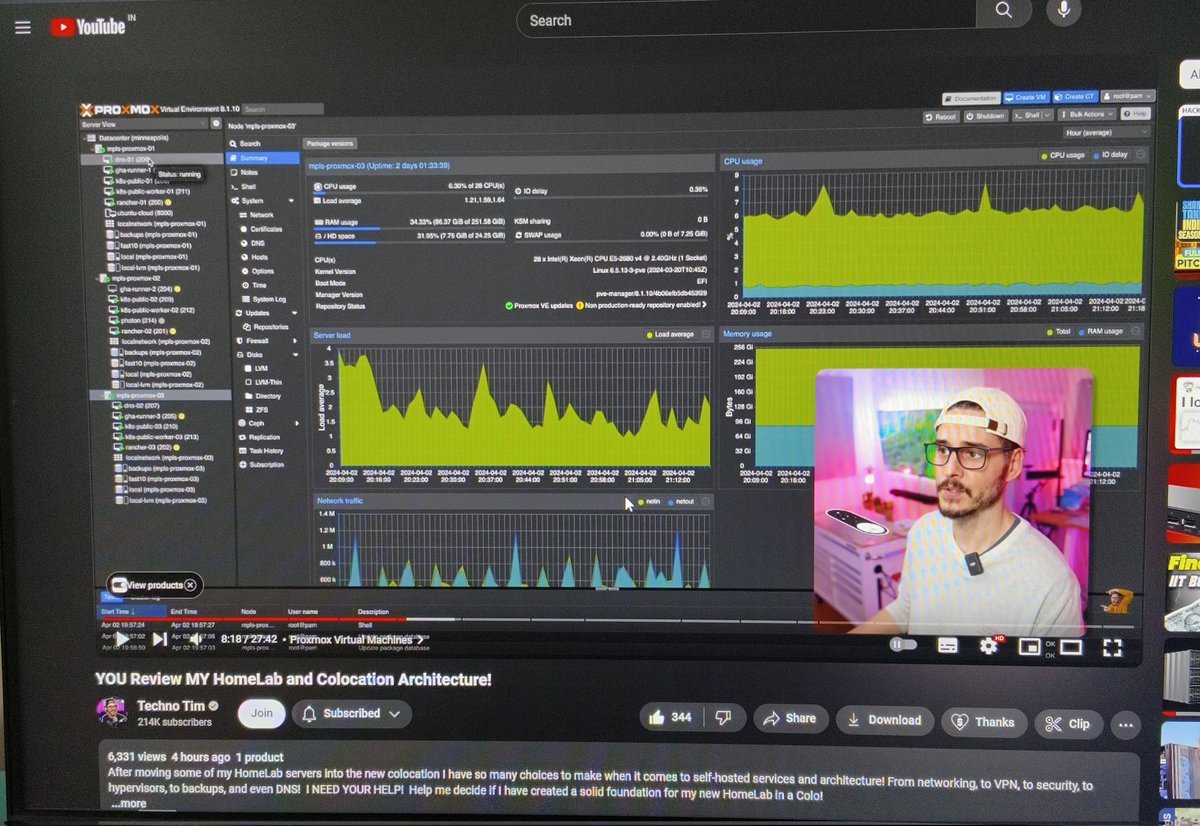Click the Shutdown button

985,116
